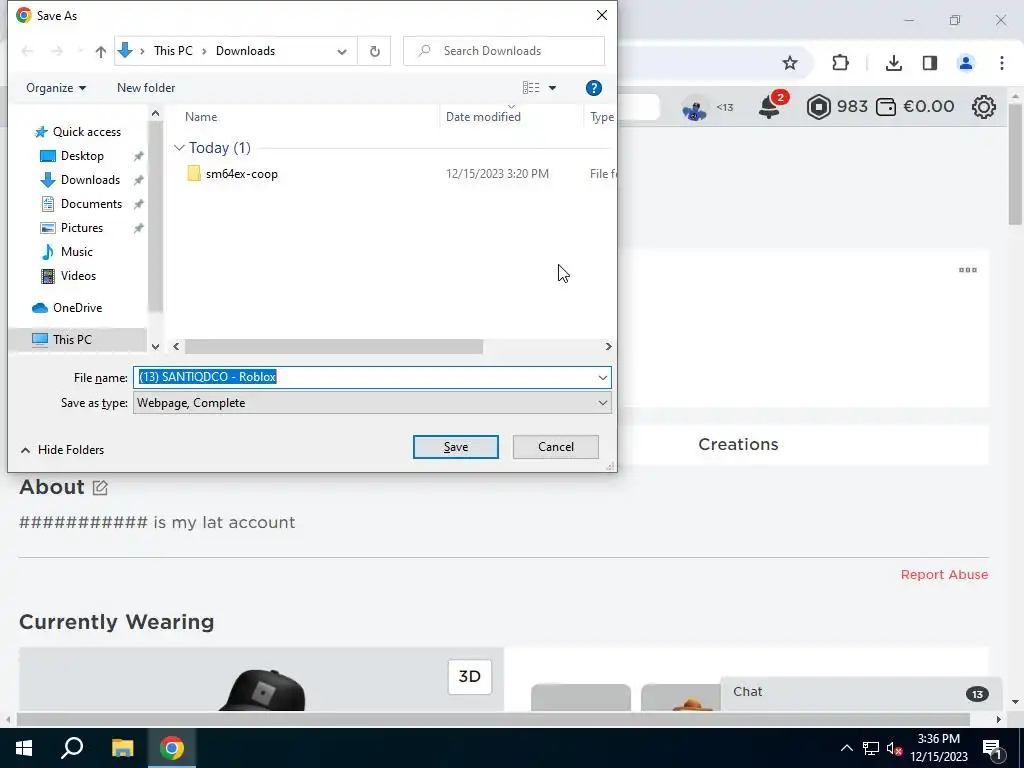Screen dimensions: 1024x768
Task: Click the dialog horizontal scrollbar
Action: [334, 346]
